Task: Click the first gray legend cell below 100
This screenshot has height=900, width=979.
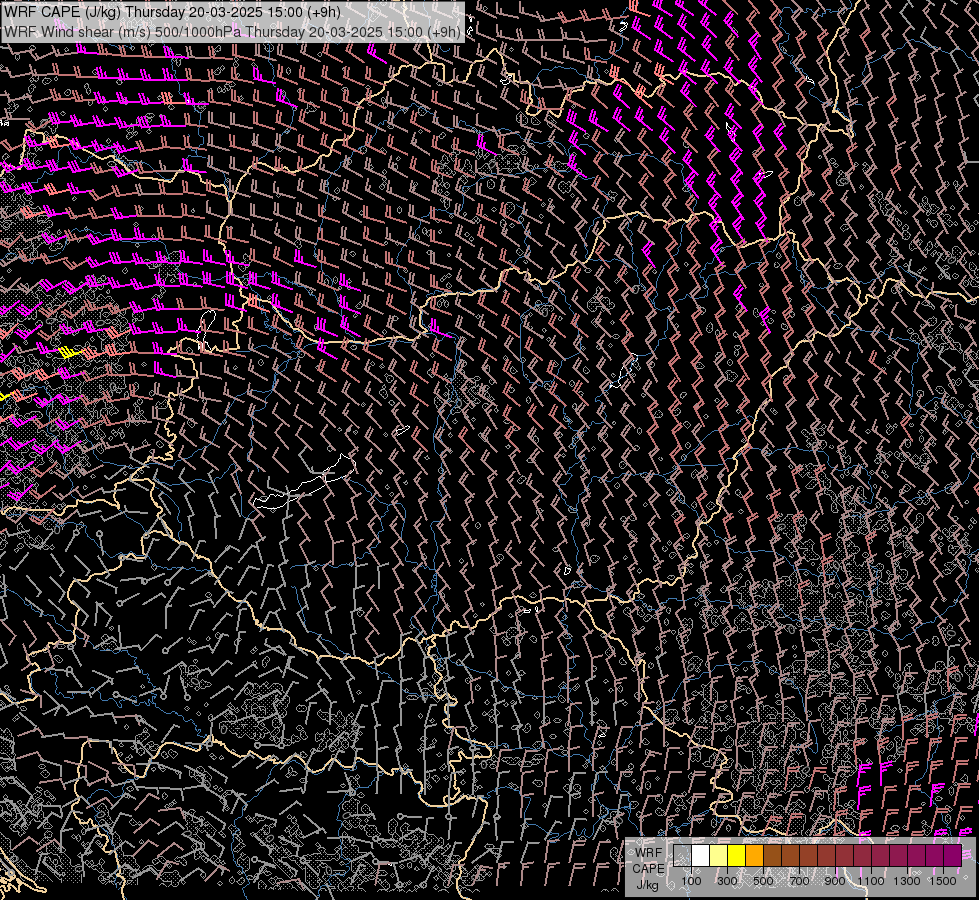Action: (682, 856)
